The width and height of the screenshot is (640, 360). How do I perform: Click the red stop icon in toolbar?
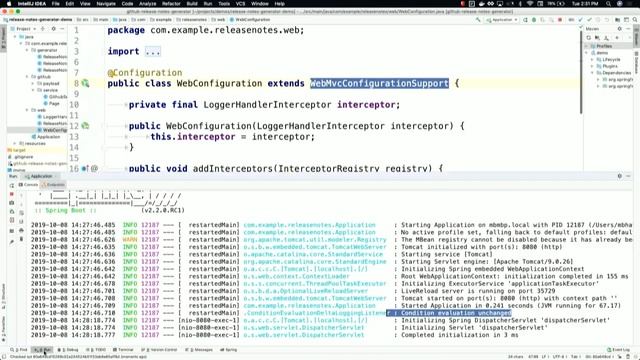point(560,20)
